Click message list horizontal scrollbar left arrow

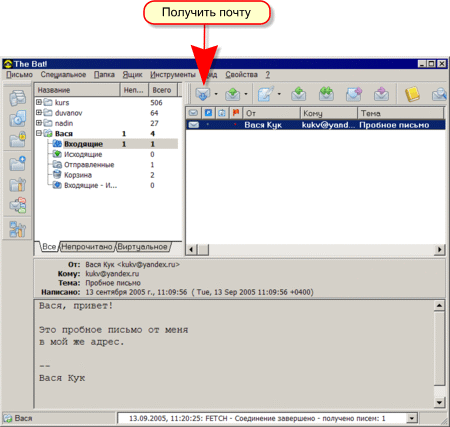[191, 249]
